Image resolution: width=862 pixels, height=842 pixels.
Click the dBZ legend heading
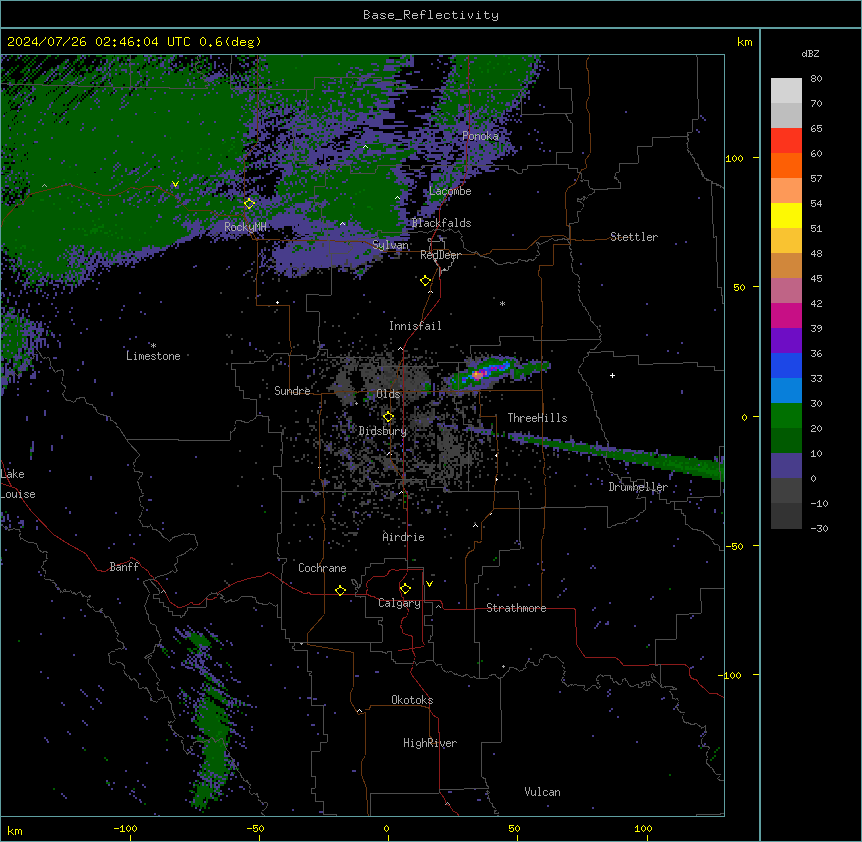[x=810, y=54]
